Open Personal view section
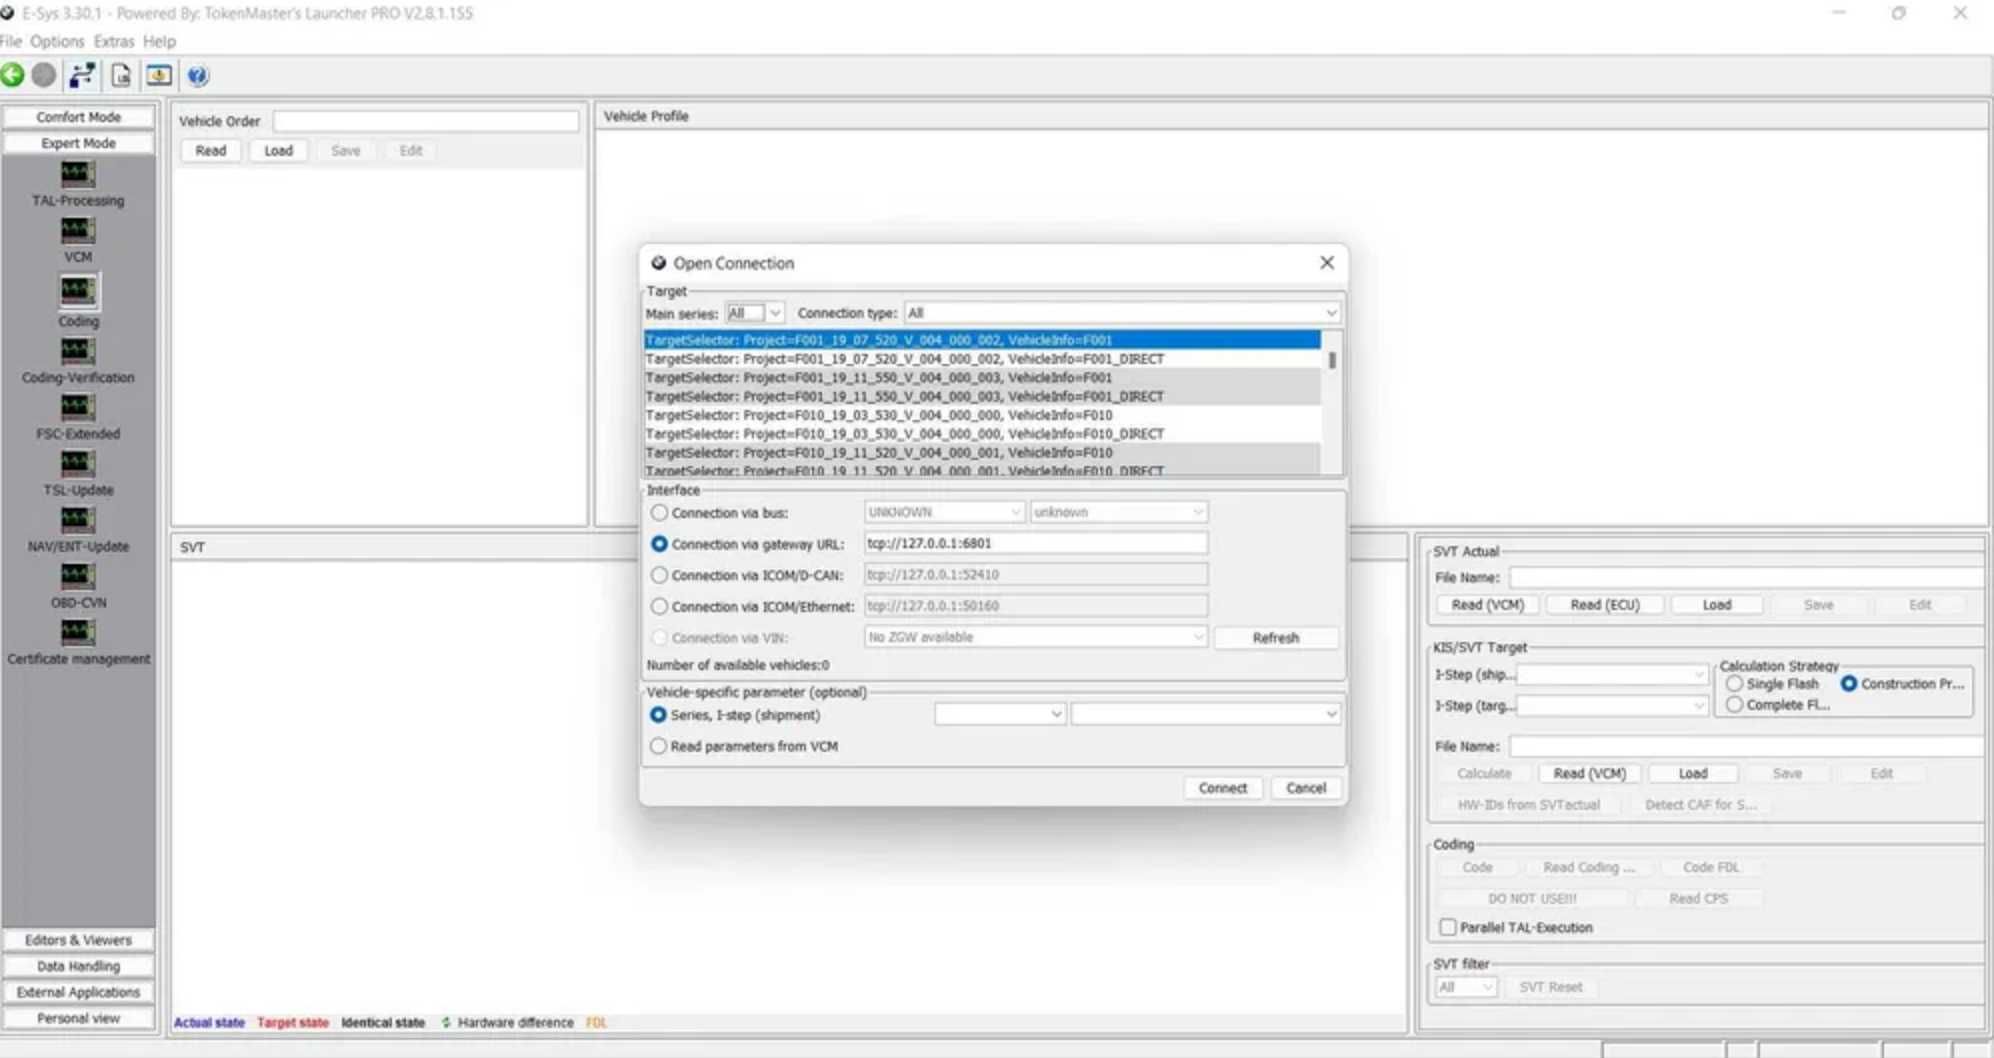The image size is (1994, 1058). coord(78,1018)
